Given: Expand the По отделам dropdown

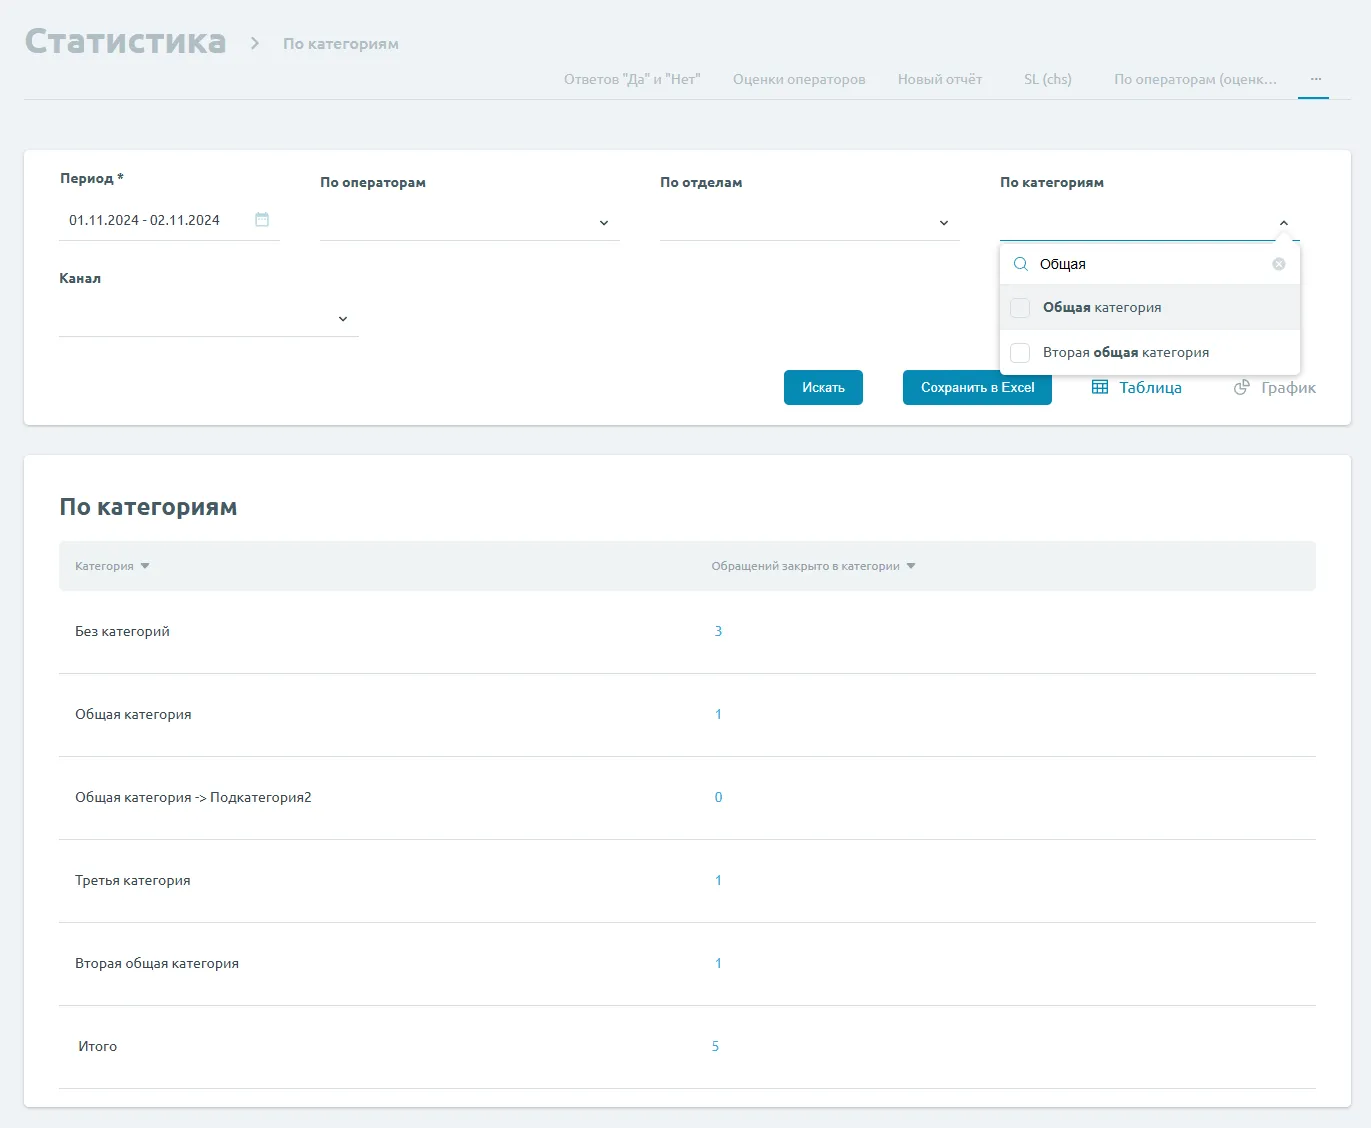Looking at the screenshot, I should 944,223.
